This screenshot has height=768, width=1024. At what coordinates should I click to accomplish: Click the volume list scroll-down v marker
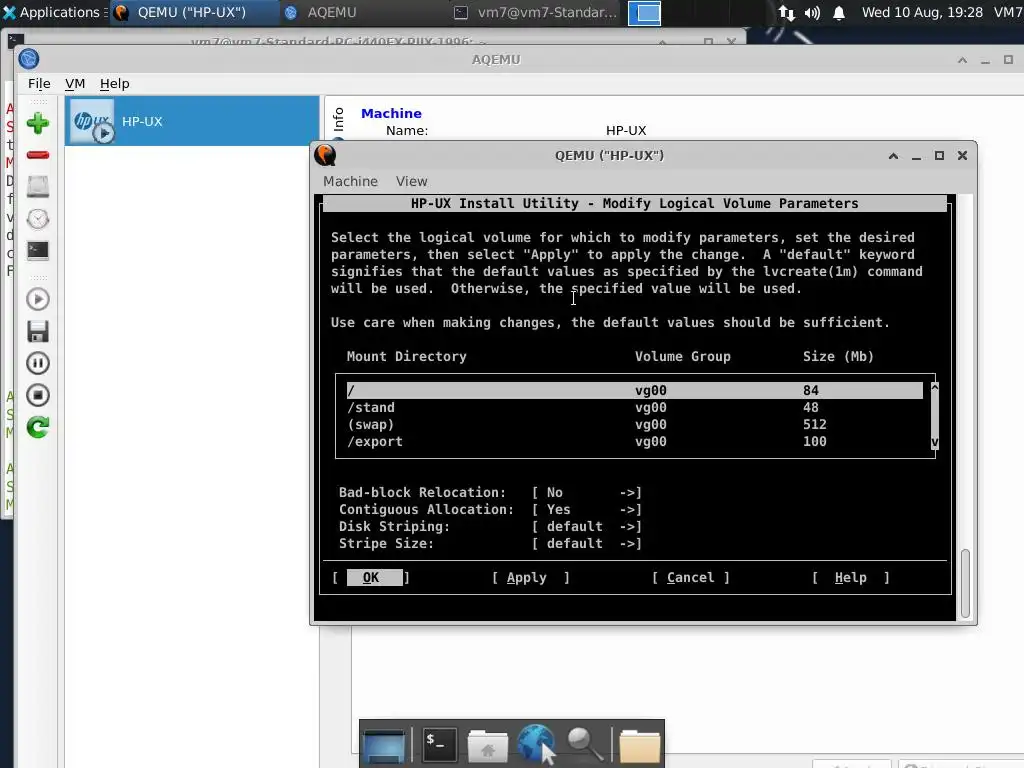pyautogui.click(x=935, y=442)
